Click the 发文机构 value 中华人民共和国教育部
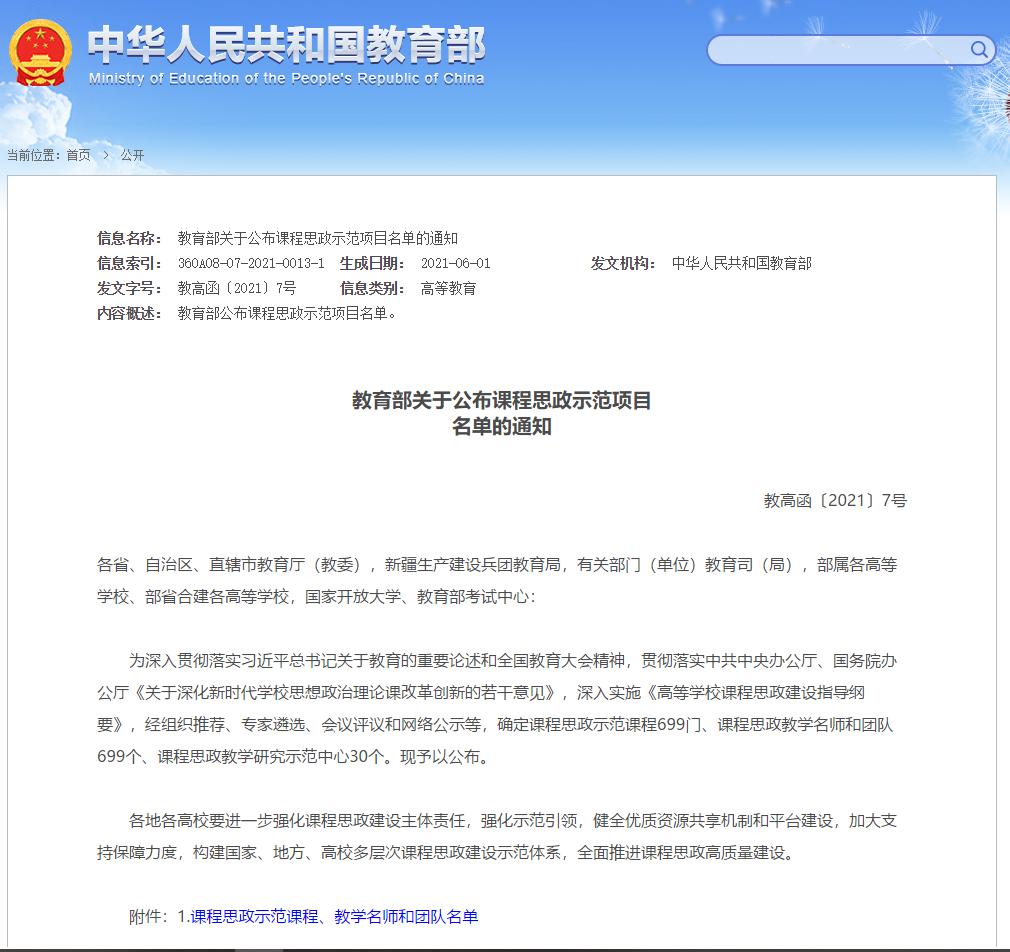 tap(741, 263)
